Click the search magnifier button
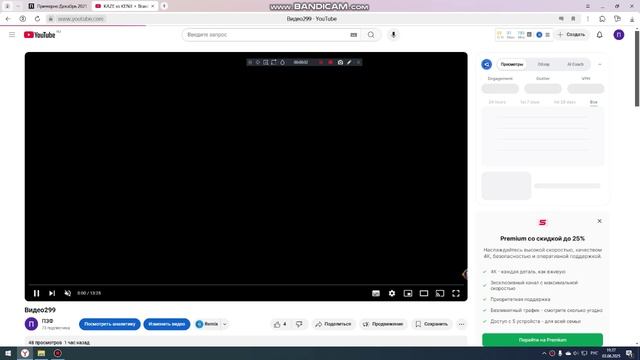 click(x=371, y=35)
